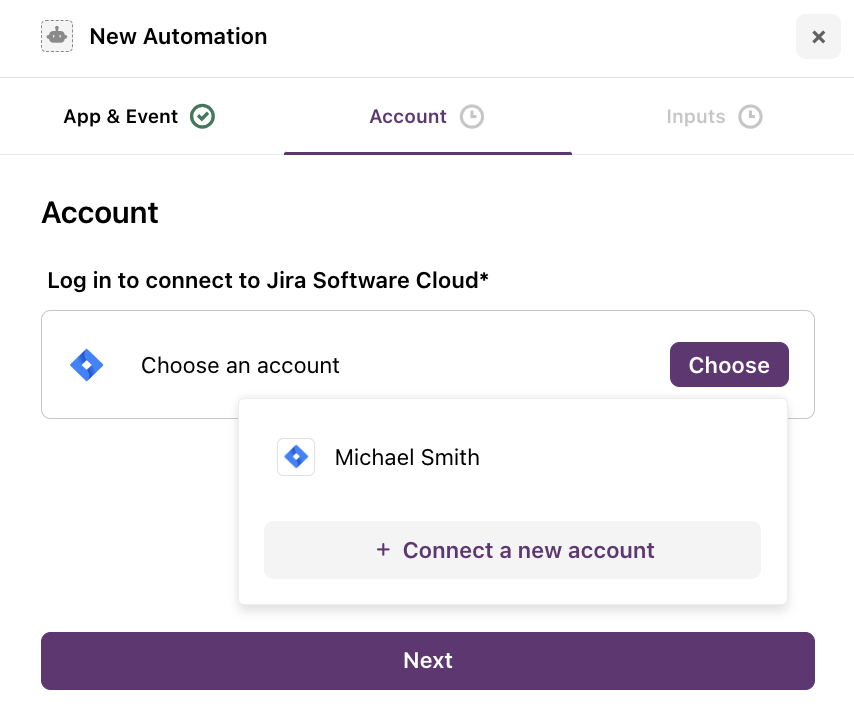Click the clock icon beside Inputs tab
854x710 pixels.
tap(750, 117)
